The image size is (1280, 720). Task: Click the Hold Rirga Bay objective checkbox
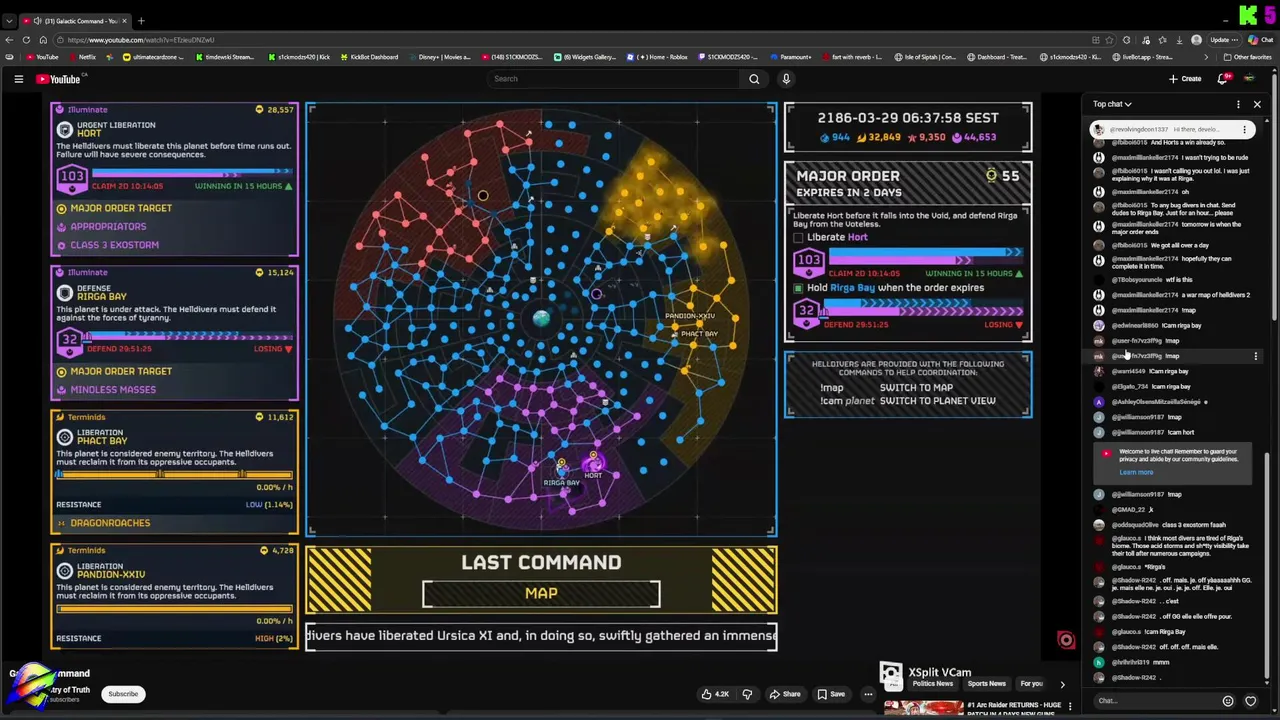point(798,288)
